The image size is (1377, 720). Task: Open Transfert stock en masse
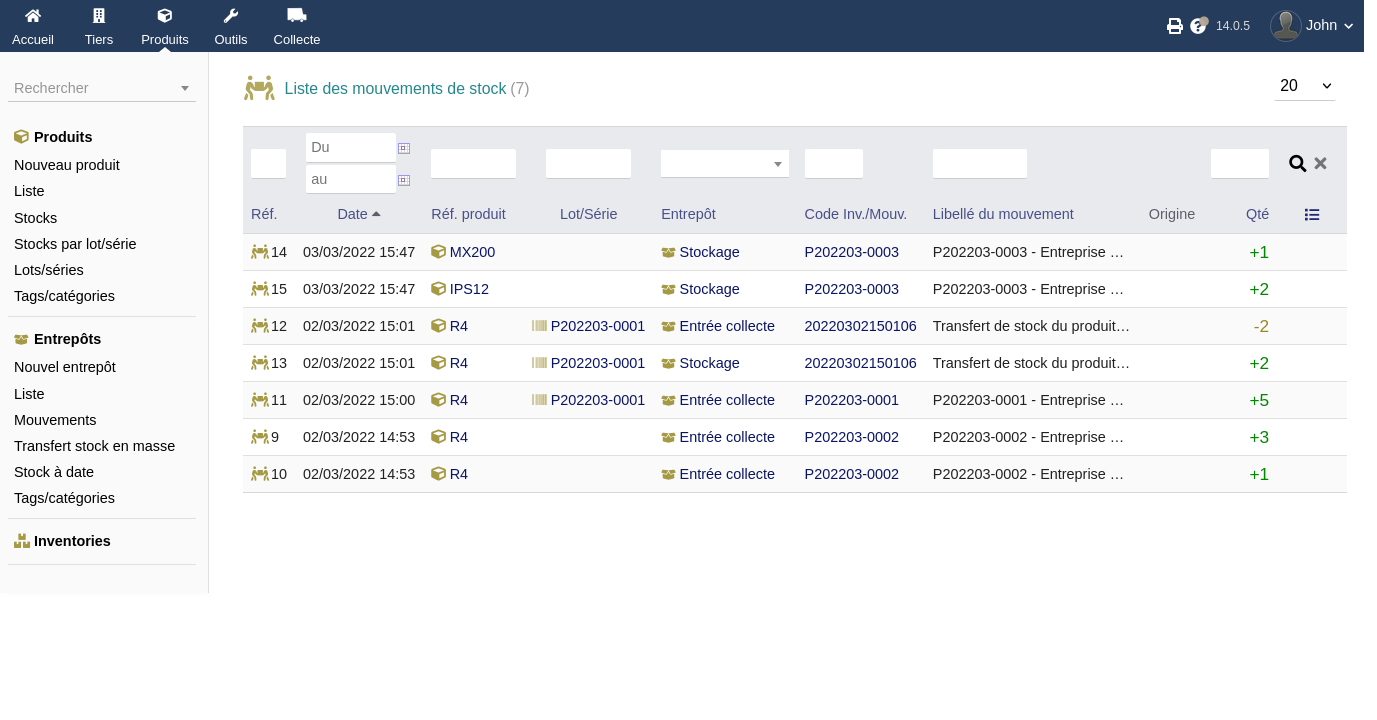coord(95,446)
